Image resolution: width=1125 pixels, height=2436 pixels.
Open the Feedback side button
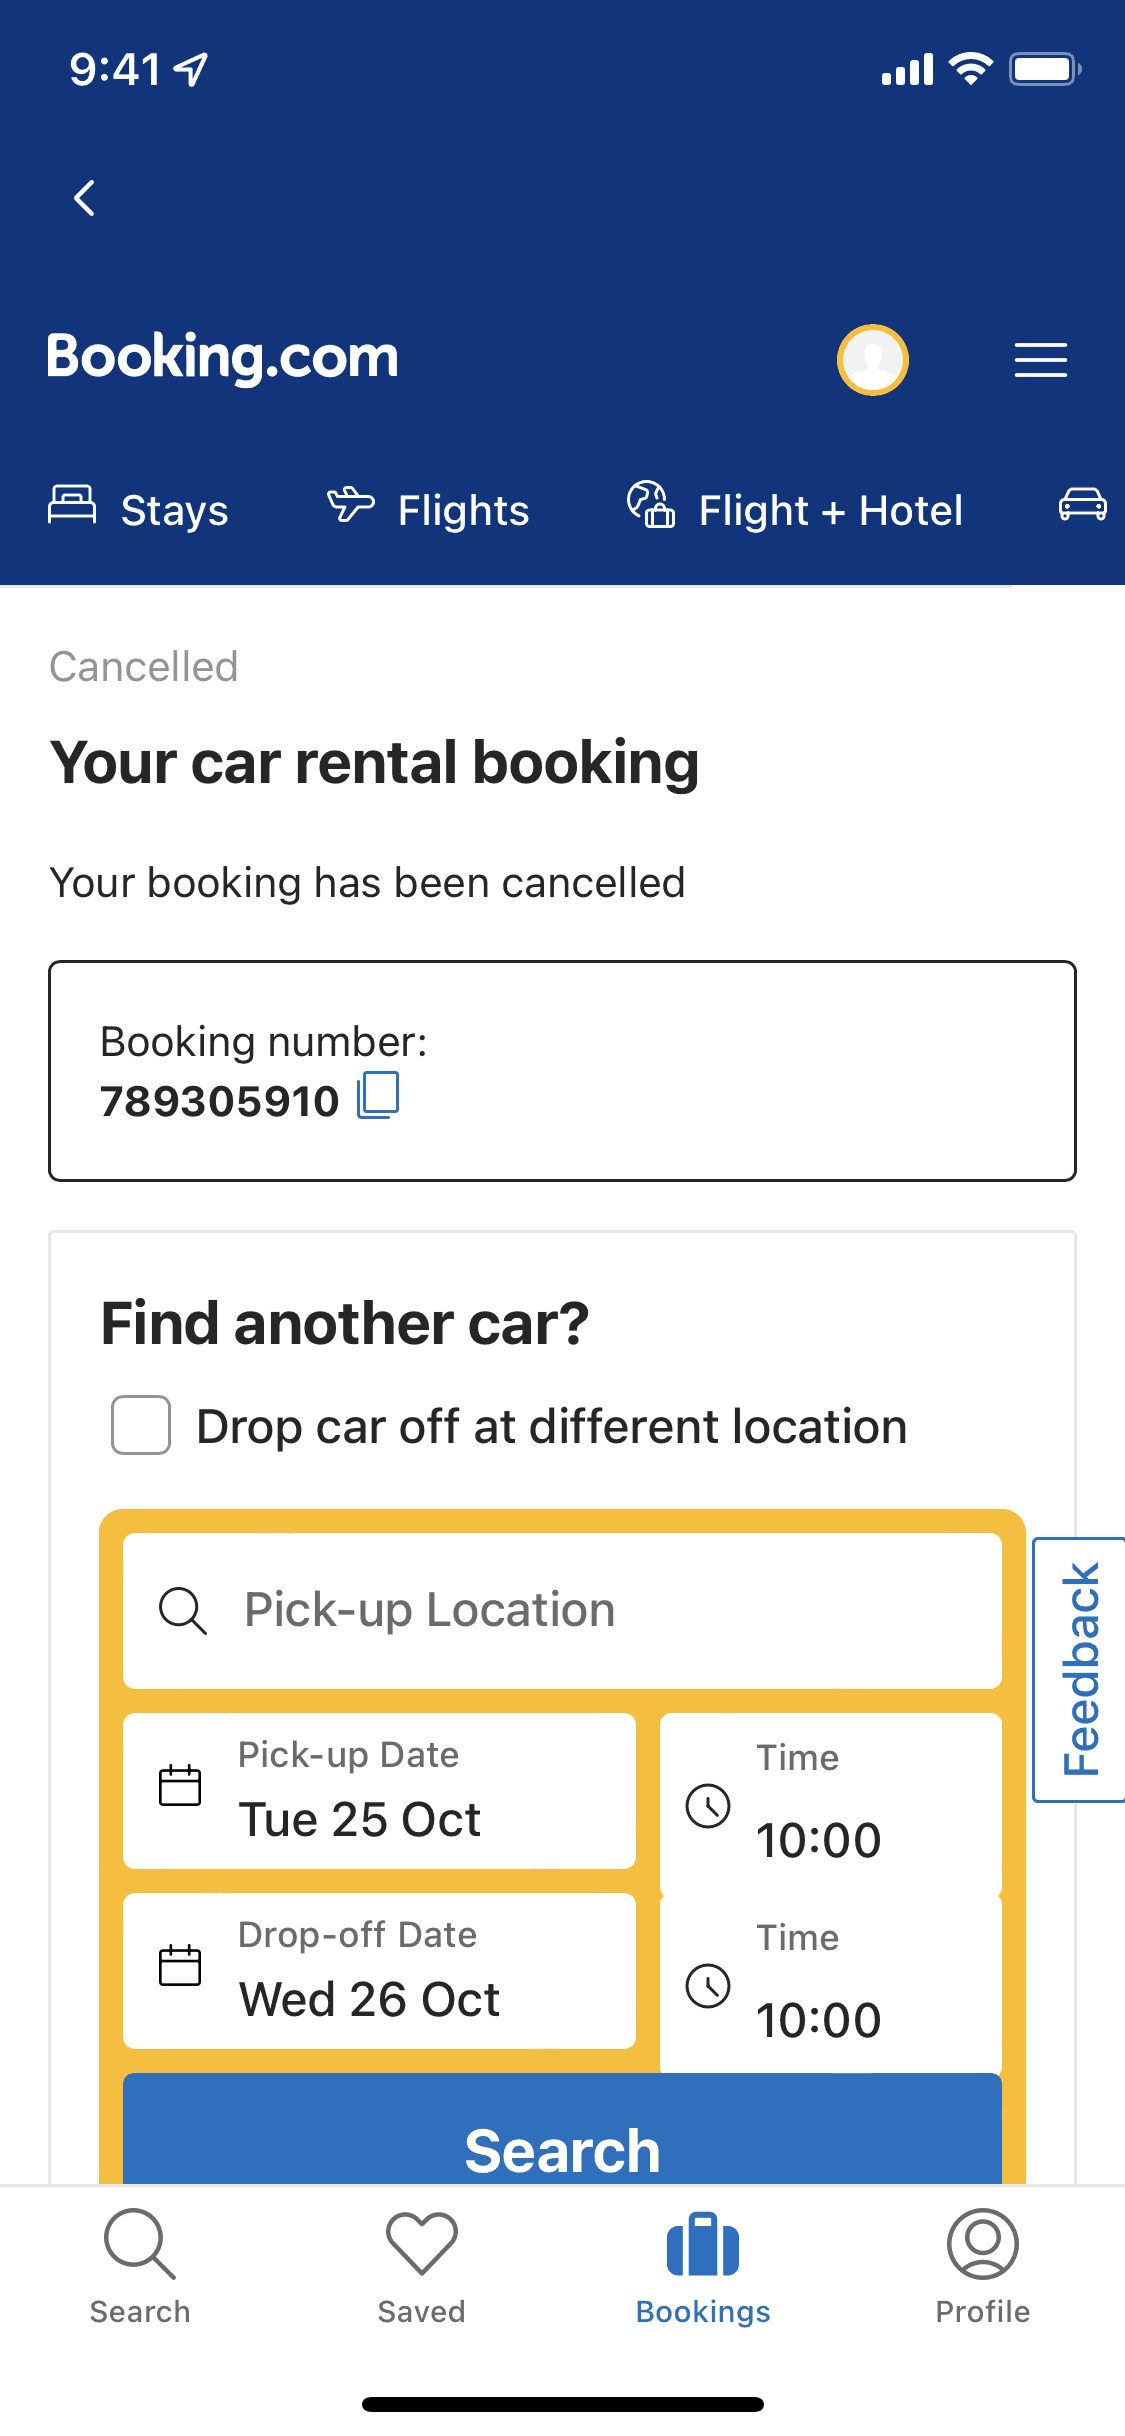pos(1080,1669)
